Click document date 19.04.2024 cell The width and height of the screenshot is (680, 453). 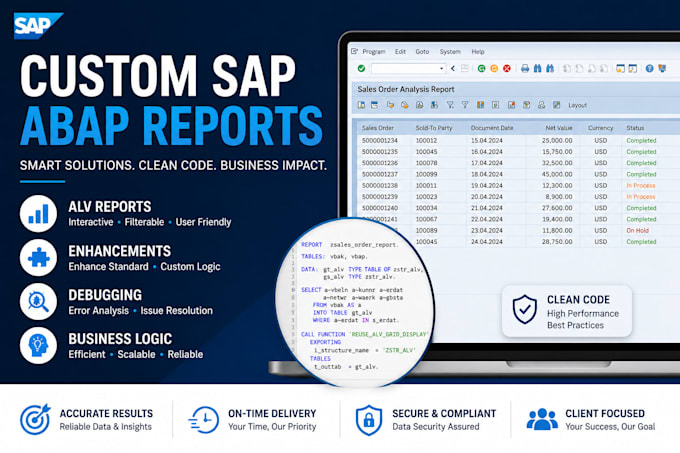[487, 186]
